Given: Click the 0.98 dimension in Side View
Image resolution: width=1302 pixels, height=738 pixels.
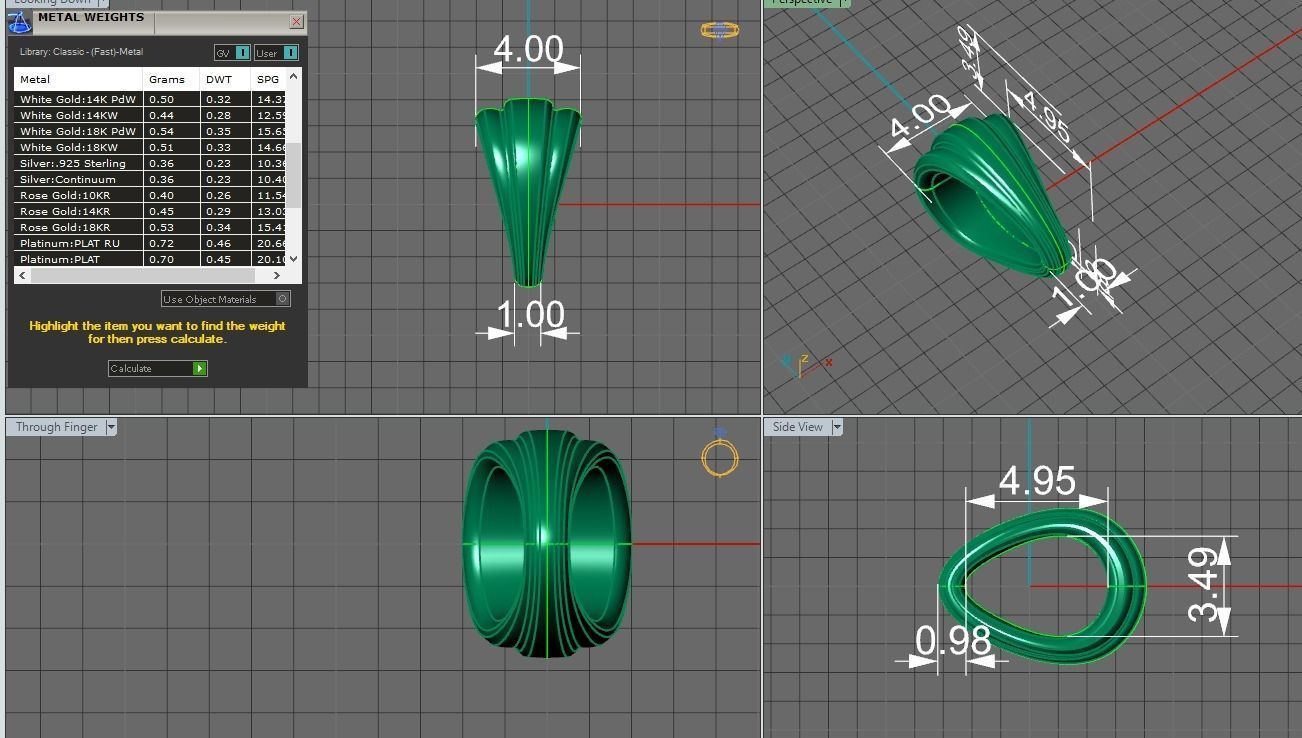Looking at the screenshot, I should click(953, 640).
